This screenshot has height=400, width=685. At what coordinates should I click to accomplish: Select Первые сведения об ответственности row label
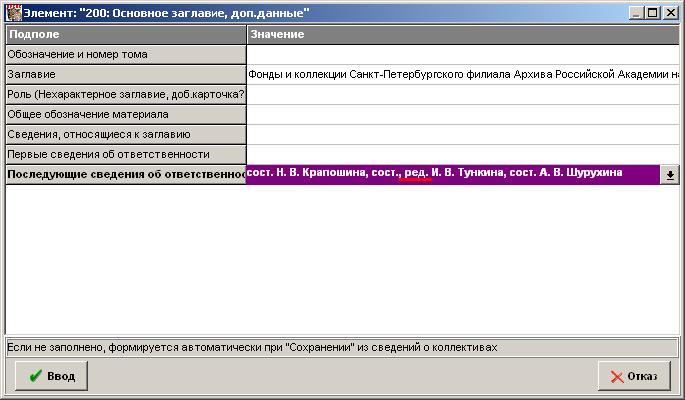pyautogui.click(x=126, y=155)
